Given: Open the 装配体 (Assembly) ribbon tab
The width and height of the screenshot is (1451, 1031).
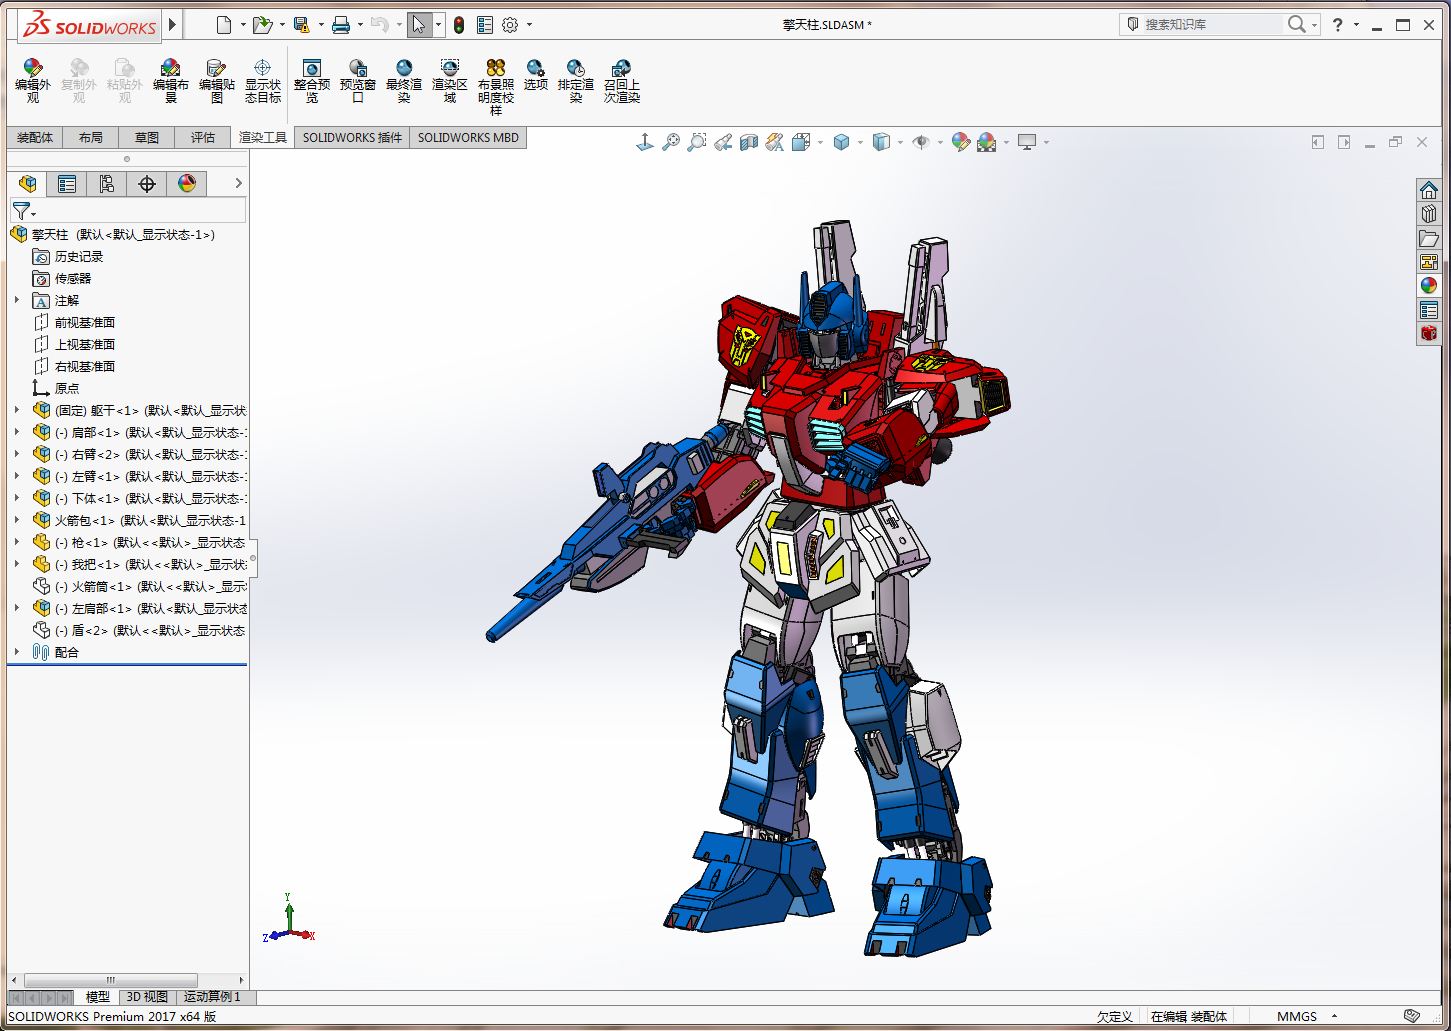Looking at the screenshot, I should 35,138.
